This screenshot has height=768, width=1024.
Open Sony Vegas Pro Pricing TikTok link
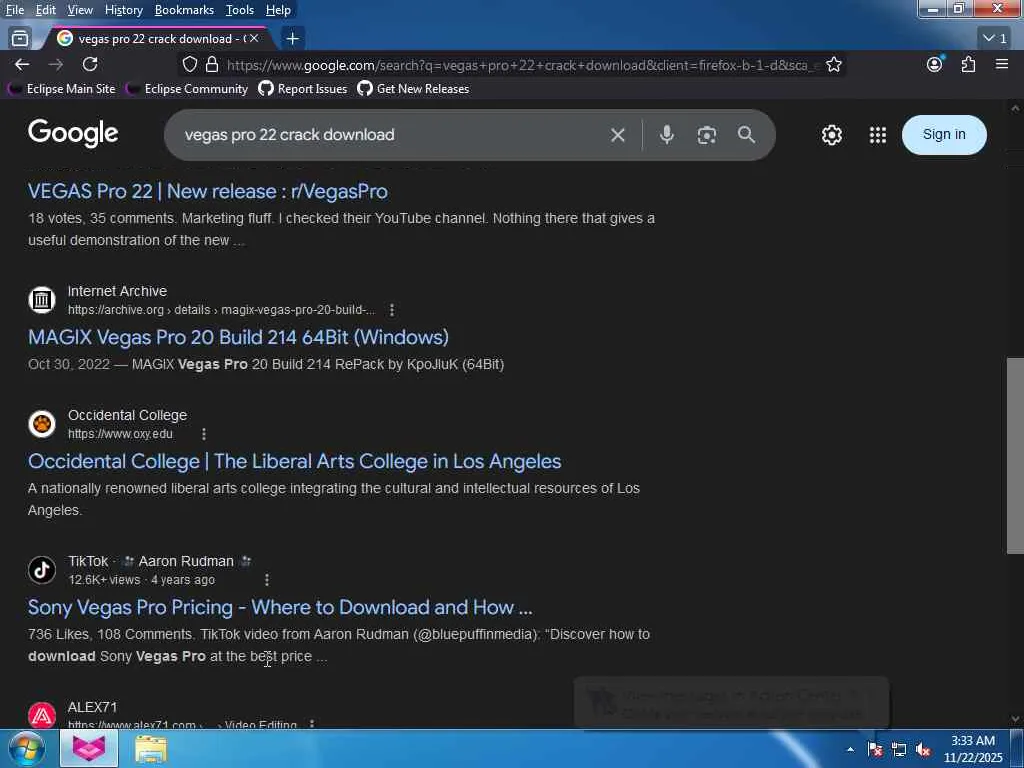pyautogui.click(x=280, y=607)
